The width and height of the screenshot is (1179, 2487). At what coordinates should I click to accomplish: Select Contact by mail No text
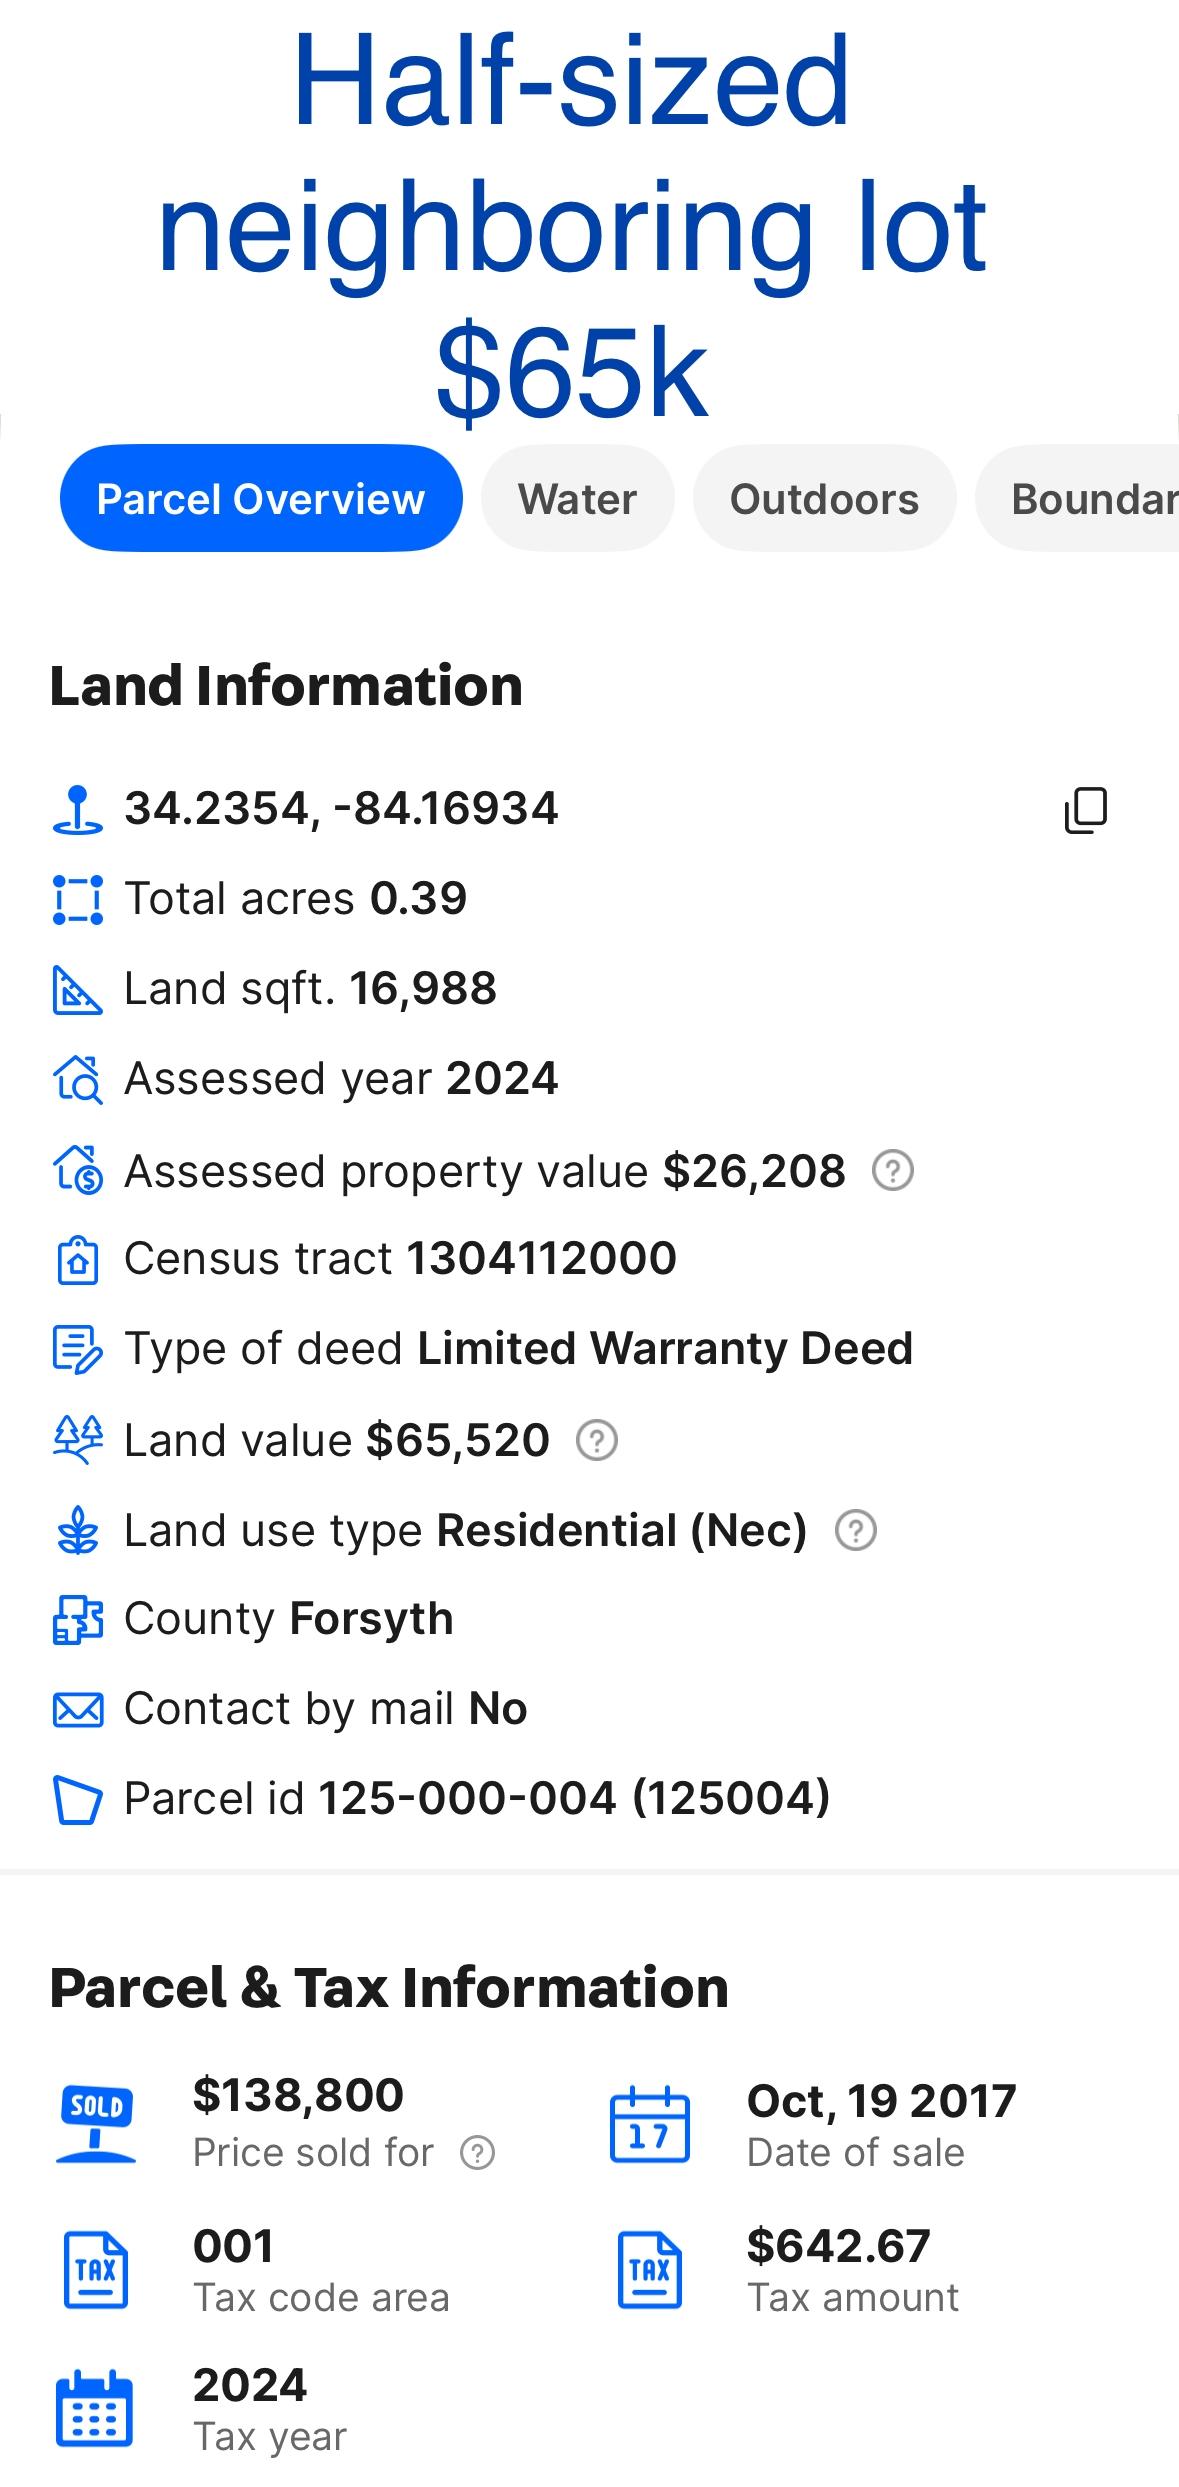click(x=326, y=1708)
